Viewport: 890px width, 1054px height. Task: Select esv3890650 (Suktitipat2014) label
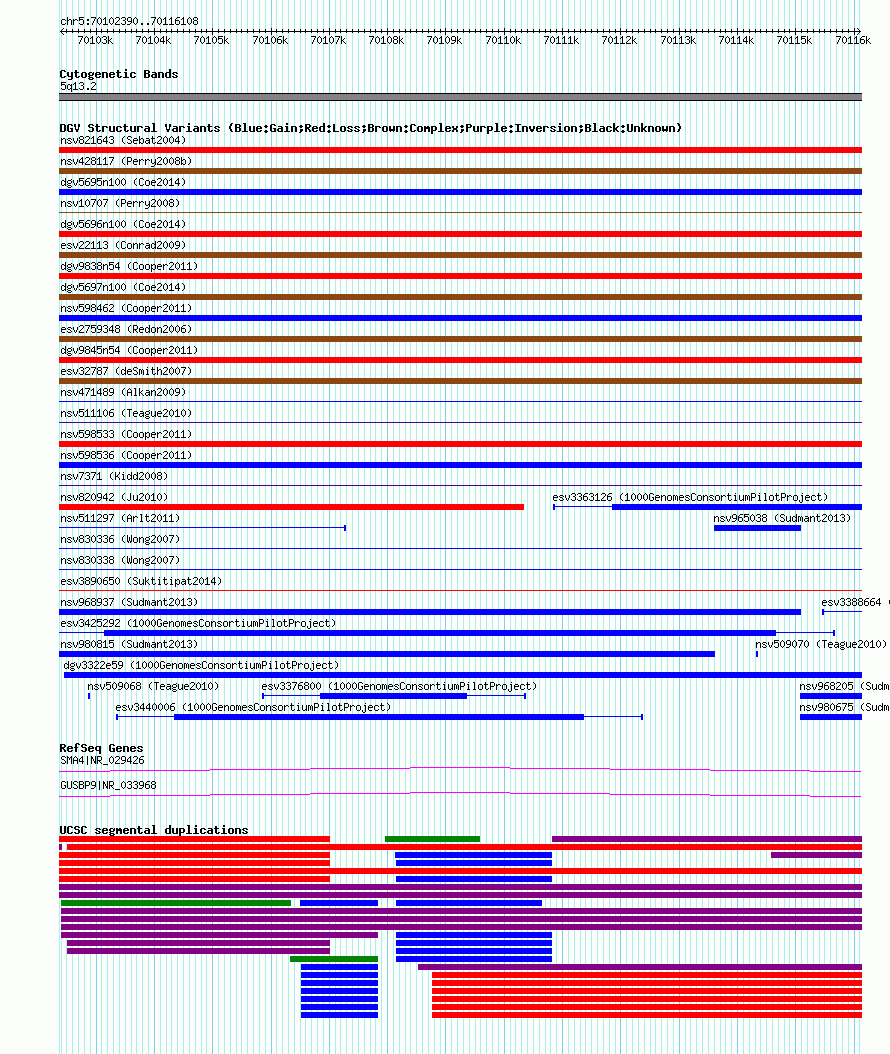coord(140,581)
